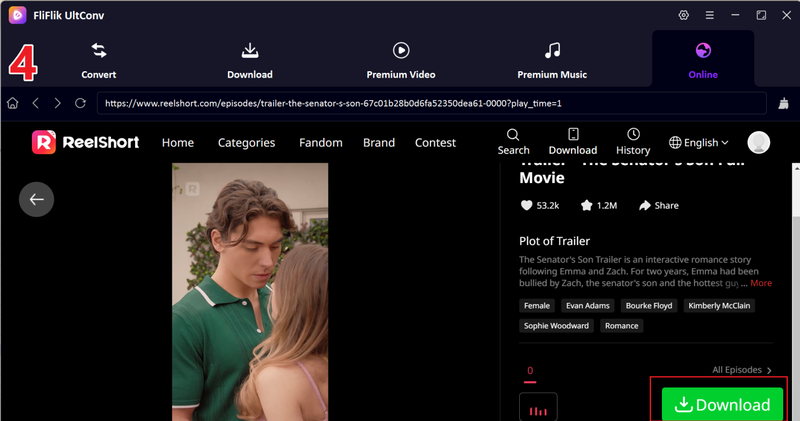The height and width of the screenshot is (421, 800).
Task: Open ReelShort logo homepage
Action: [x=85, y=142]
